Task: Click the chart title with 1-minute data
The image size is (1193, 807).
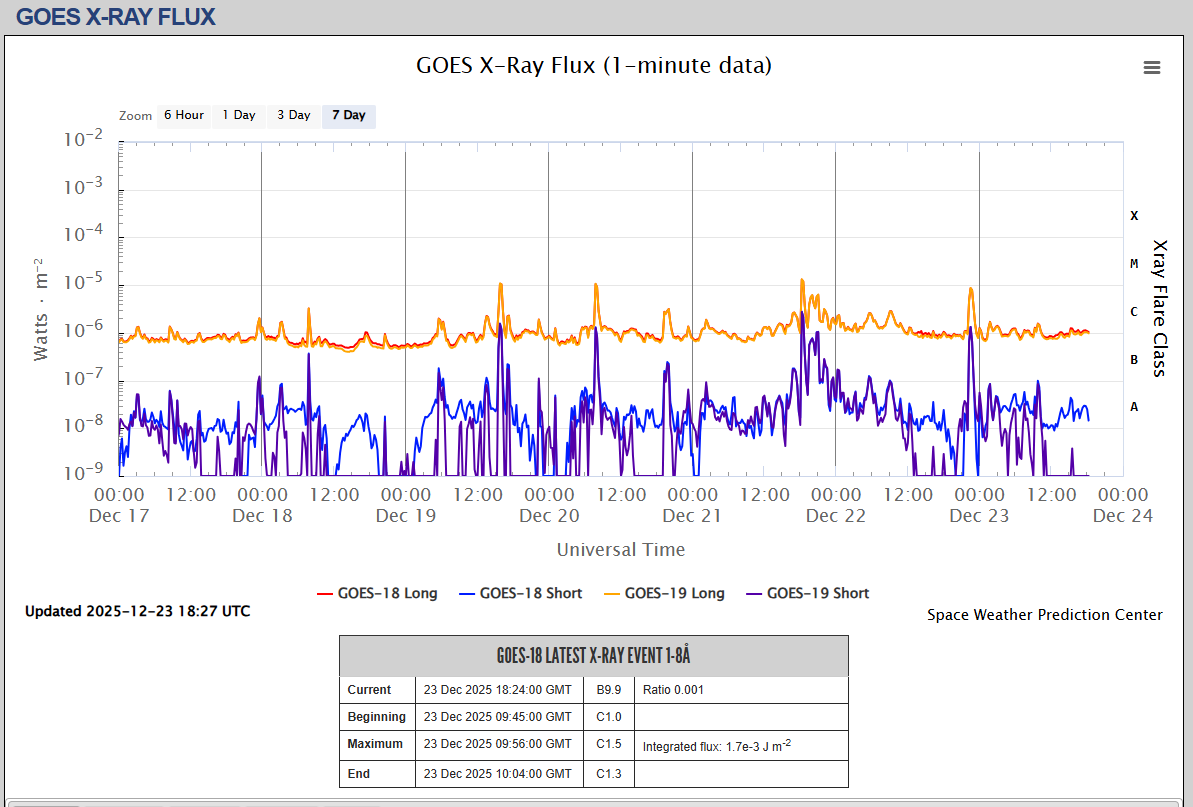Action: coord(594,66)
